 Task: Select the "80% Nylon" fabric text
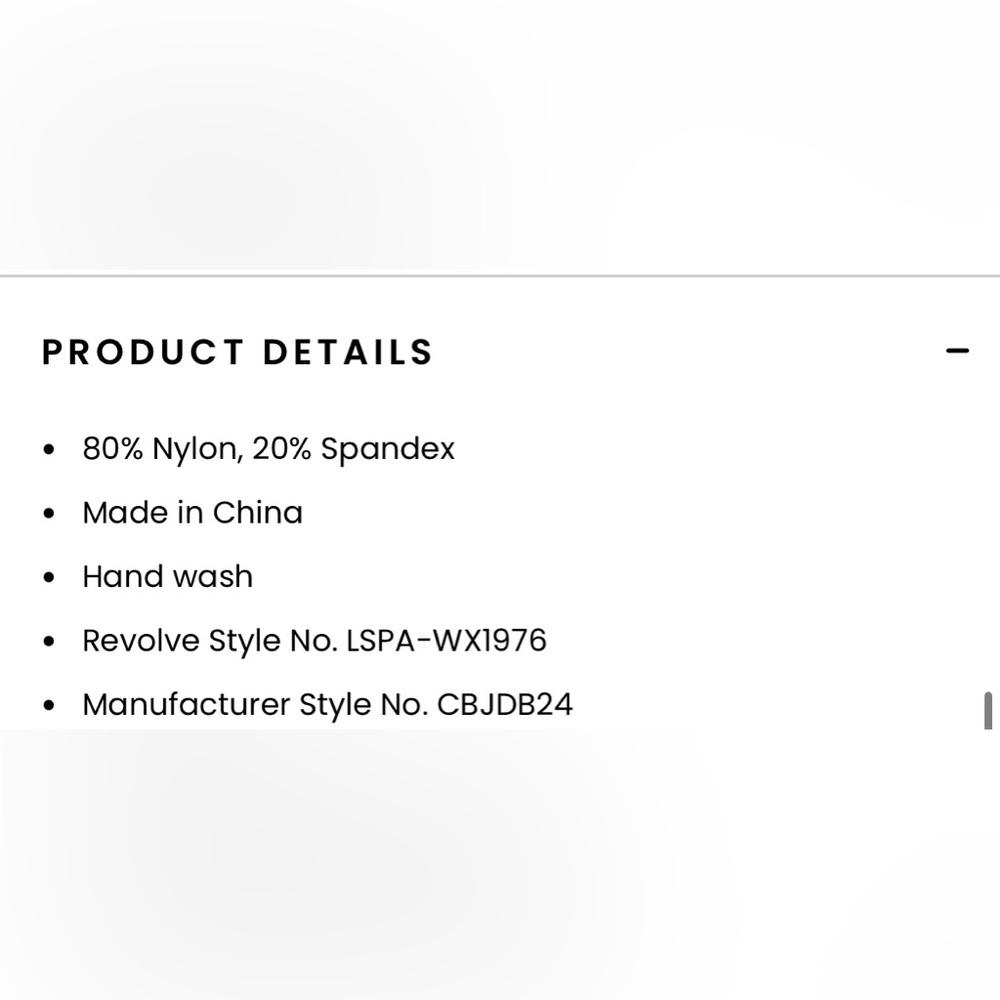click(159, 449)
